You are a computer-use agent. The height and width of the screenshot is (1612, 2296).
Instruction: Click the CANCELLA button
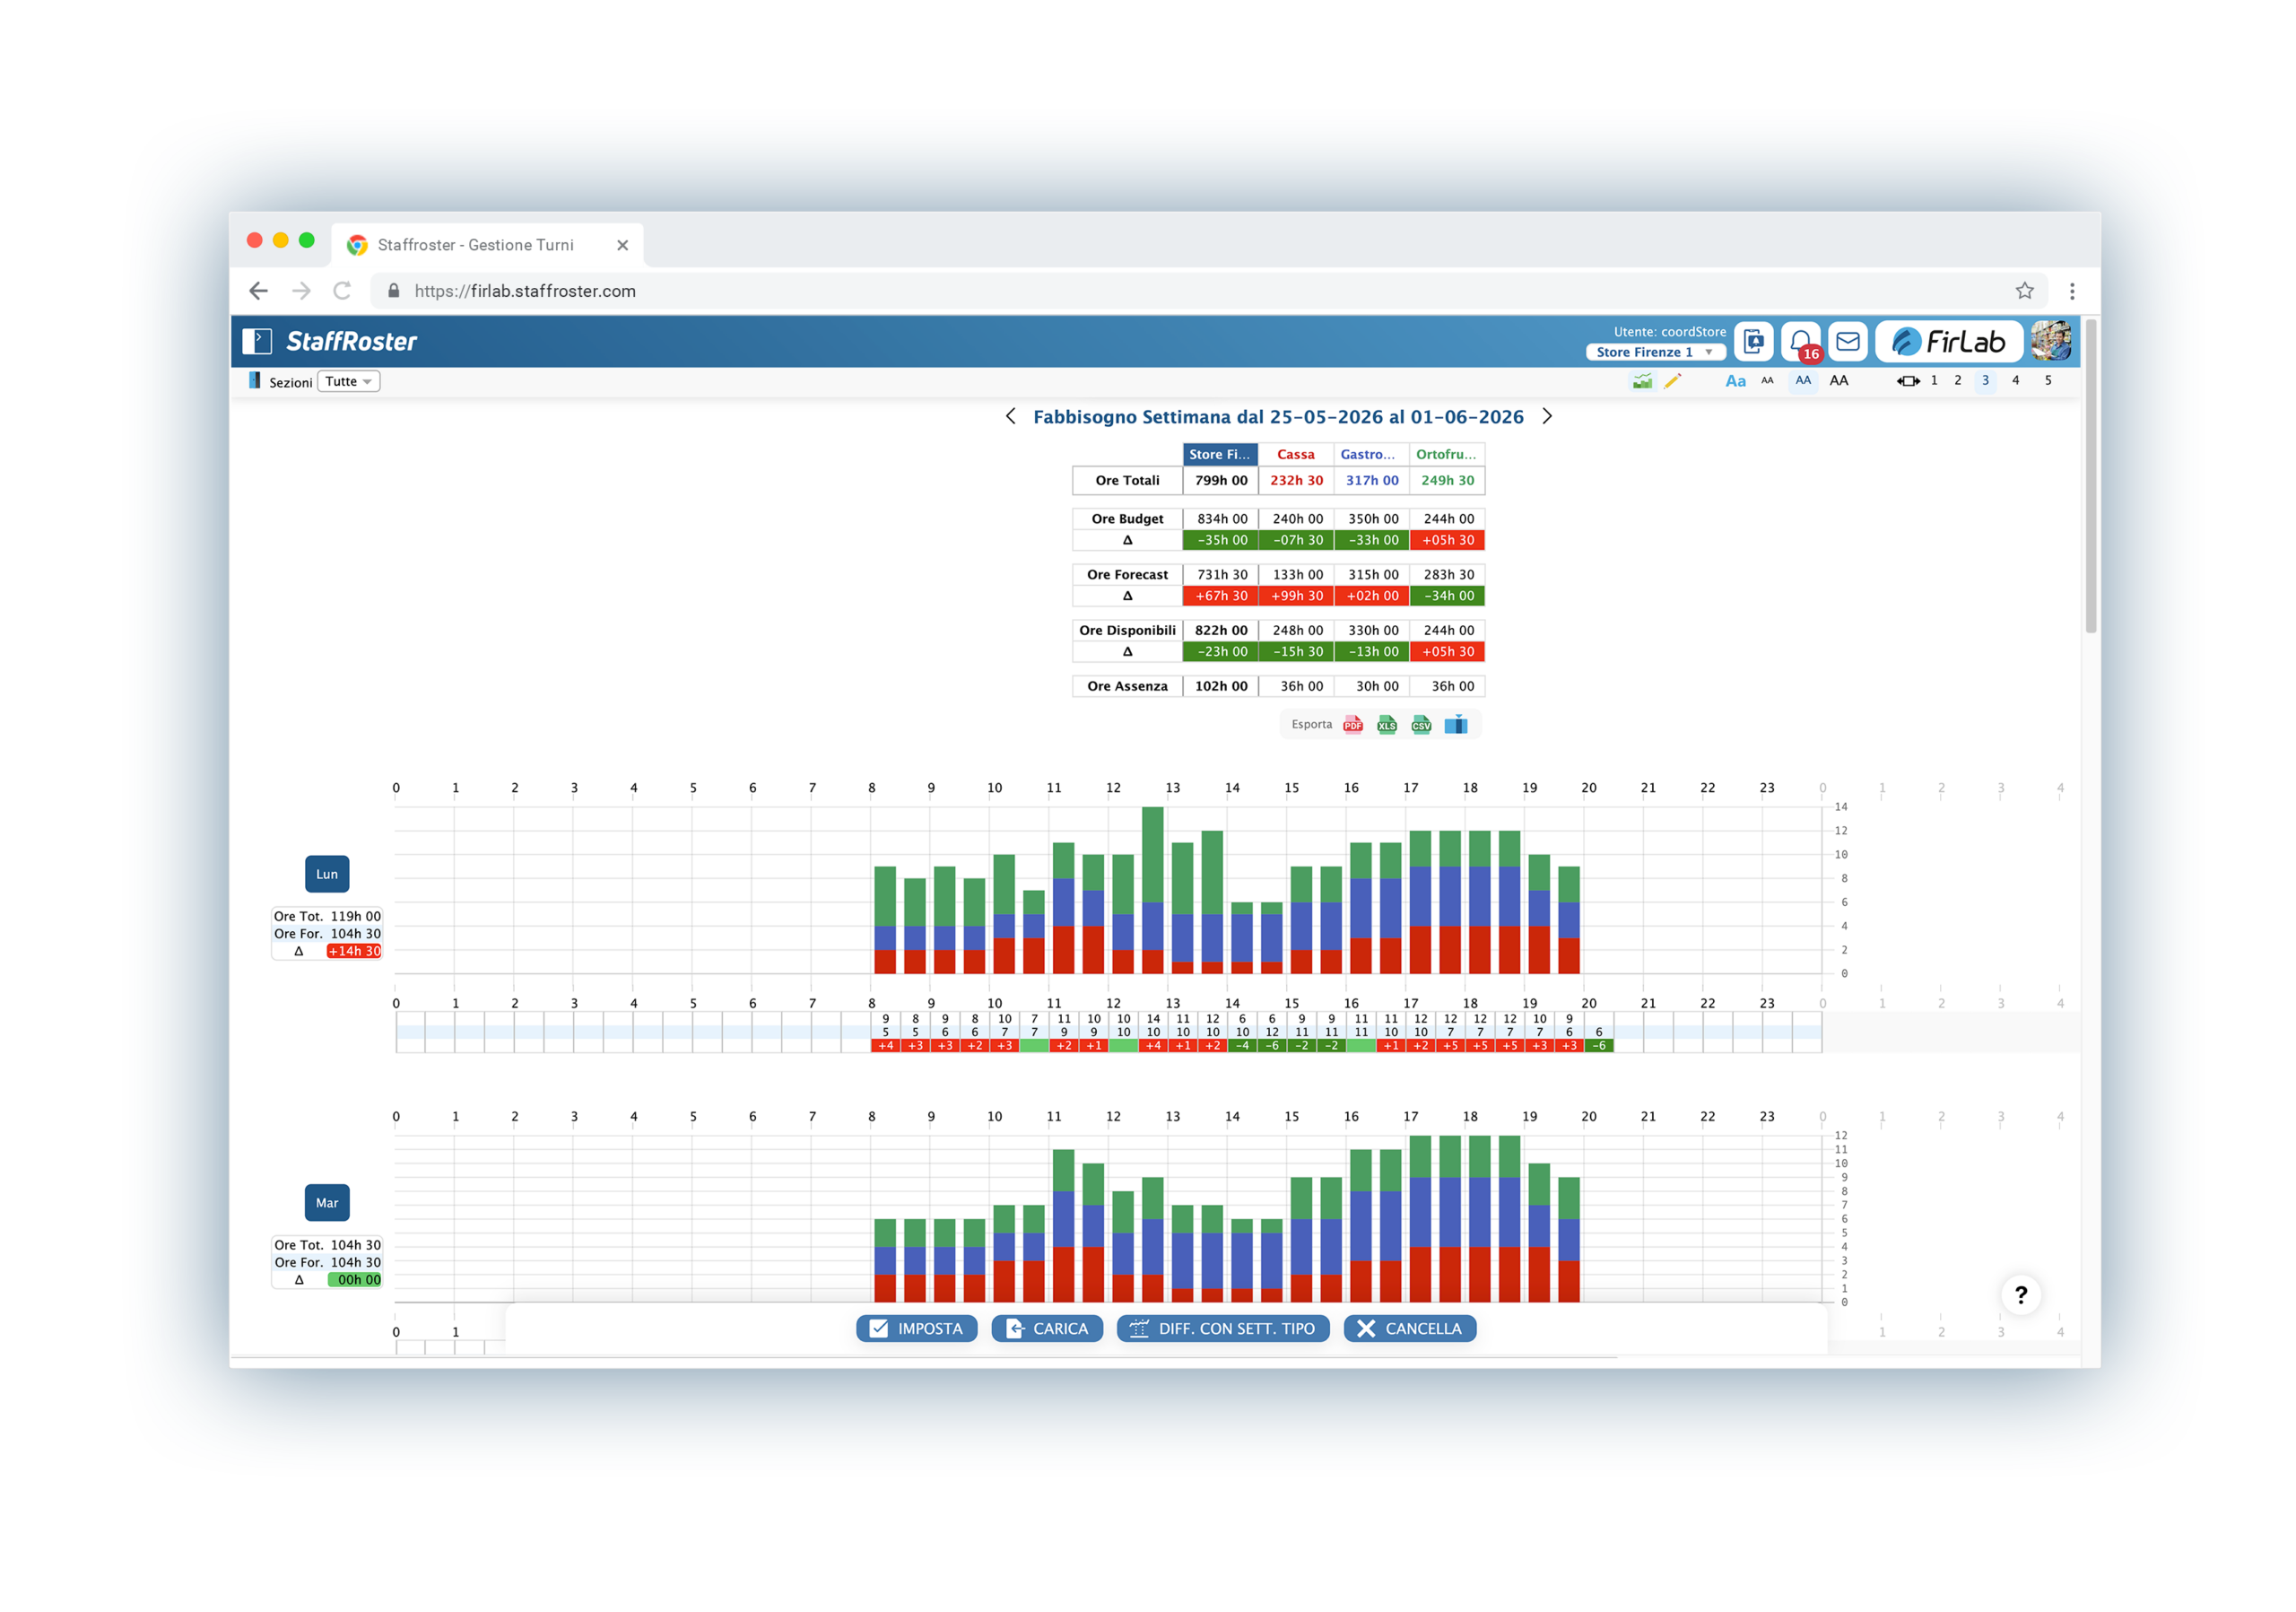pos(1410,1329)
